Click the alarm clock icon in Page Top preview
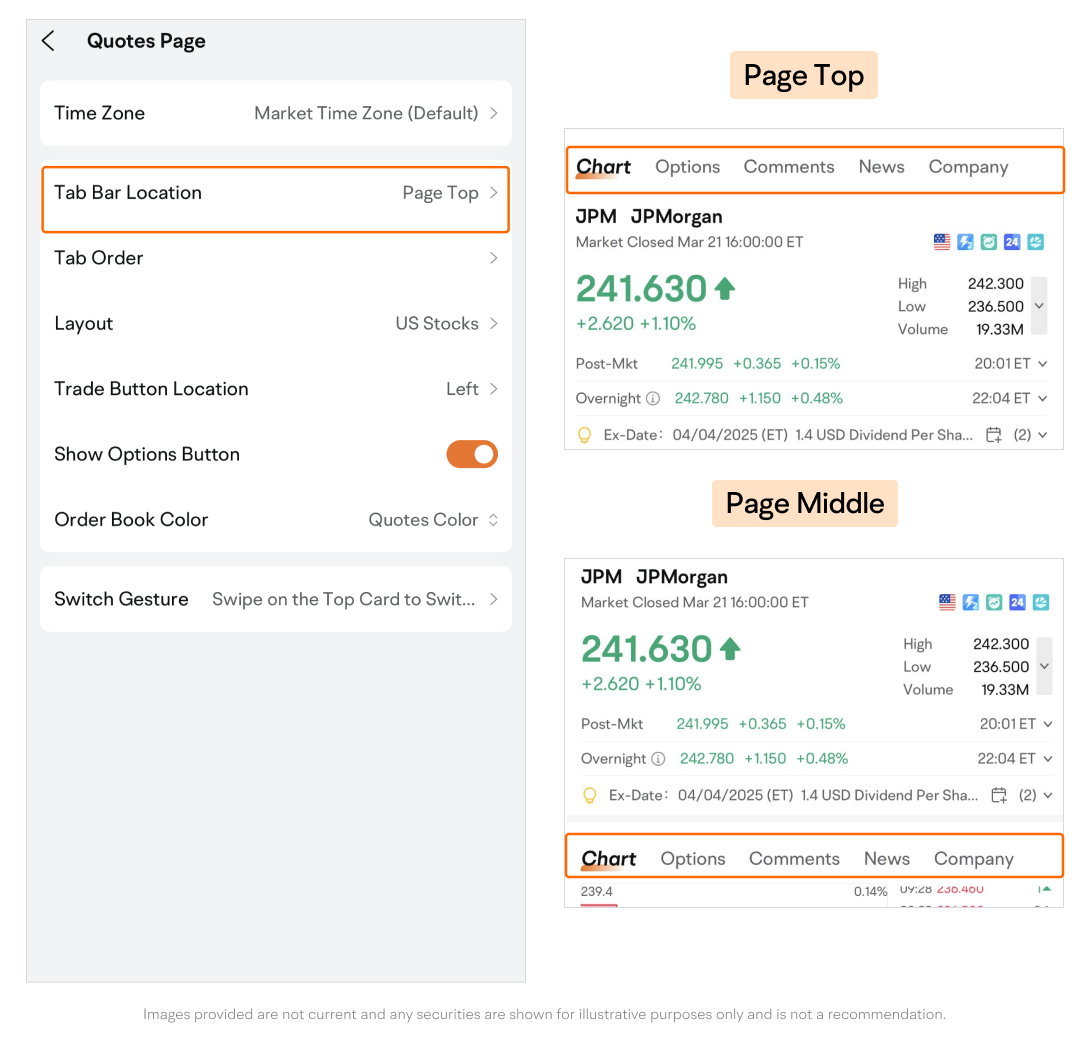The height and width of the screenshot is (1042, 1090). 988,242
